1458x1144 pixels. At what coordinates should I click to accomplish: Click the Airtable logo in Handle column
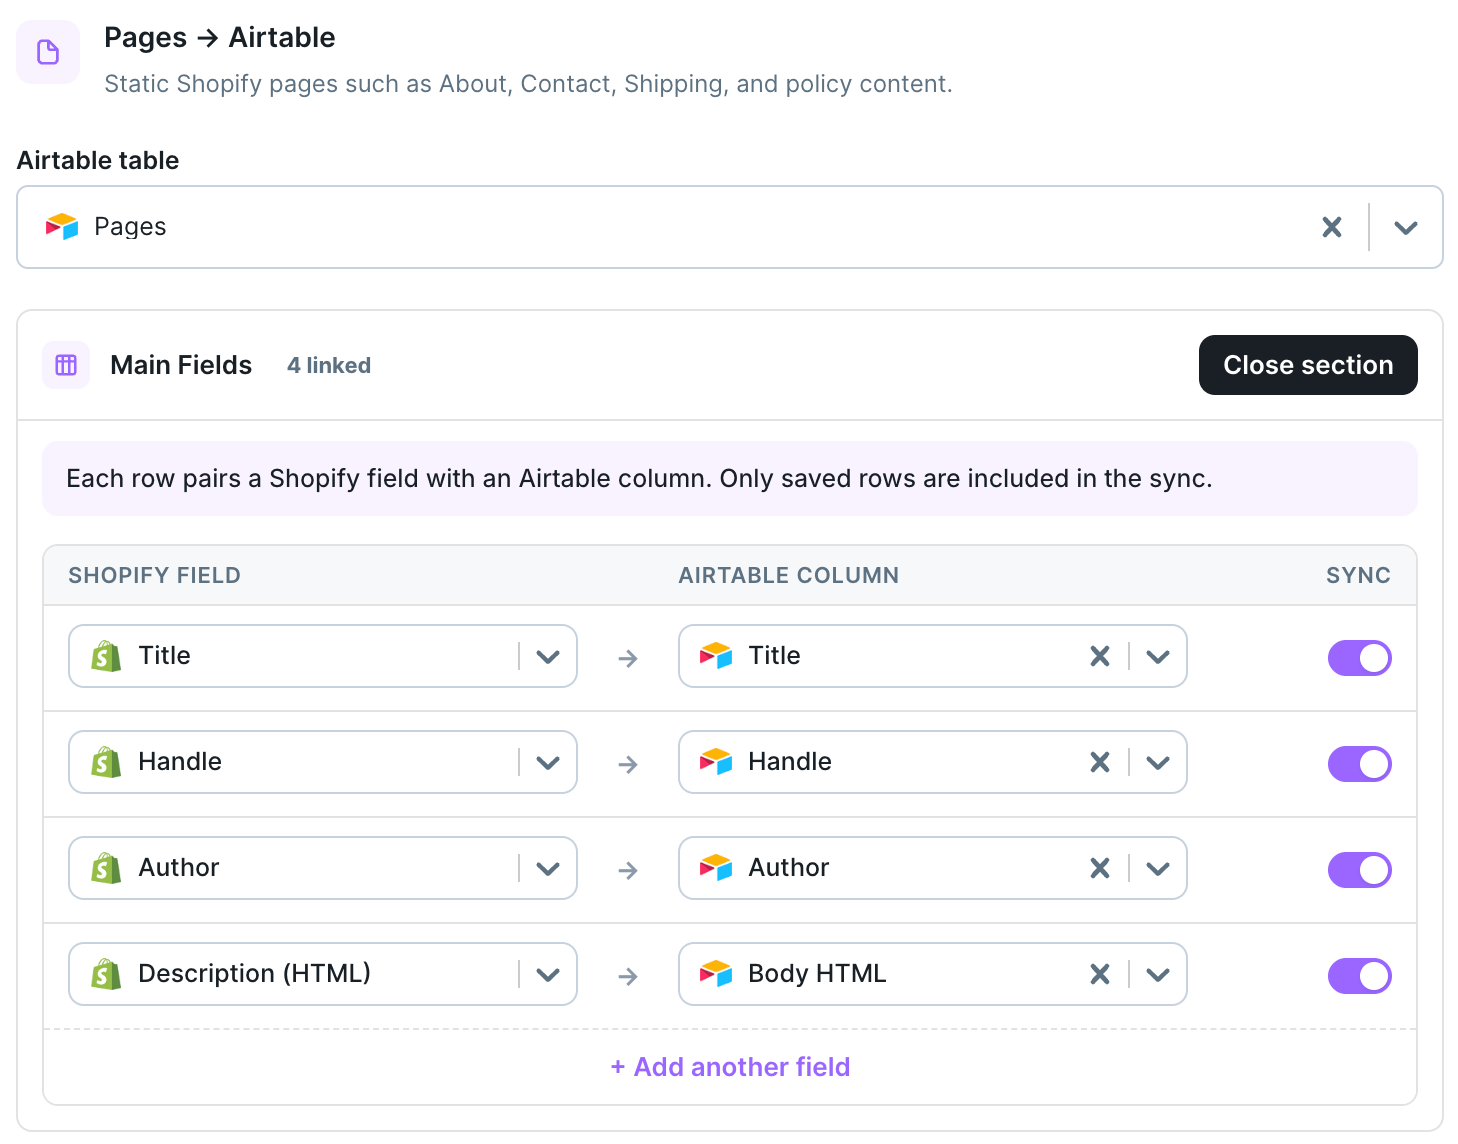716,762
